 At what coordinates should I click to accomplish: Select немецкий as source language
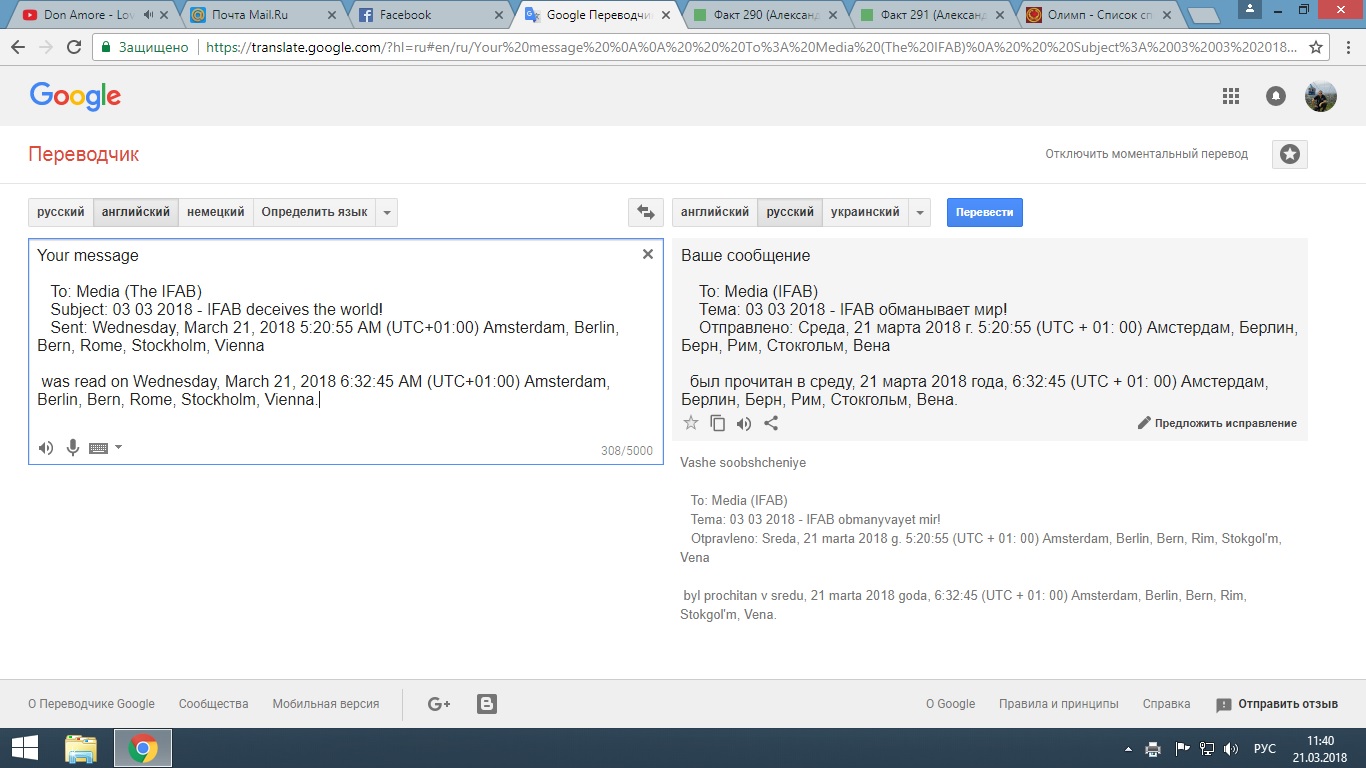pos(216,212)
